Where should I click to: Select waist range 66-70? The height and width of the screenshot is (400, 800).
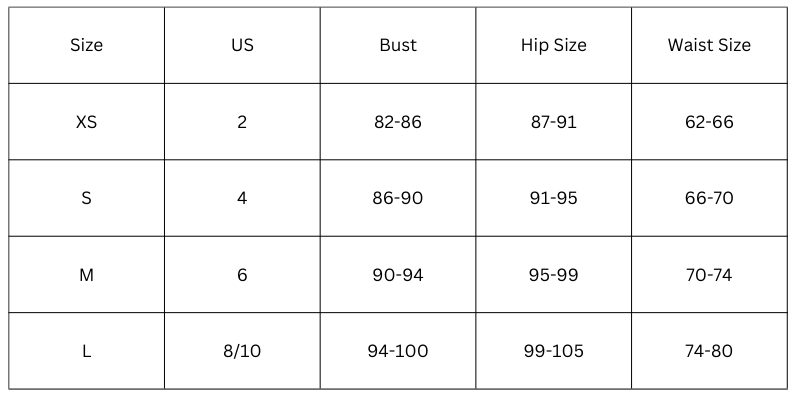pos(709,198)
